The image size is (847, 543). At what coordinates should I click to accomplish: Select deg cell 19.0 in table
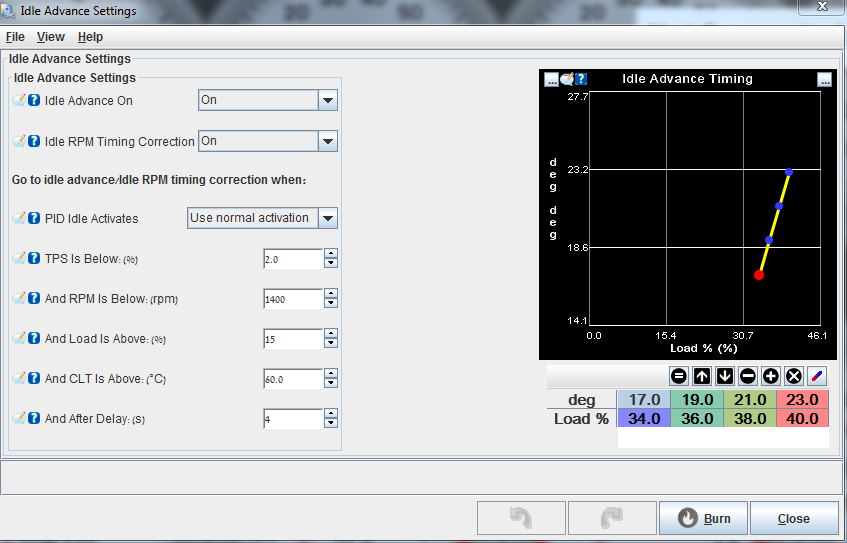(x=697, y=399)
